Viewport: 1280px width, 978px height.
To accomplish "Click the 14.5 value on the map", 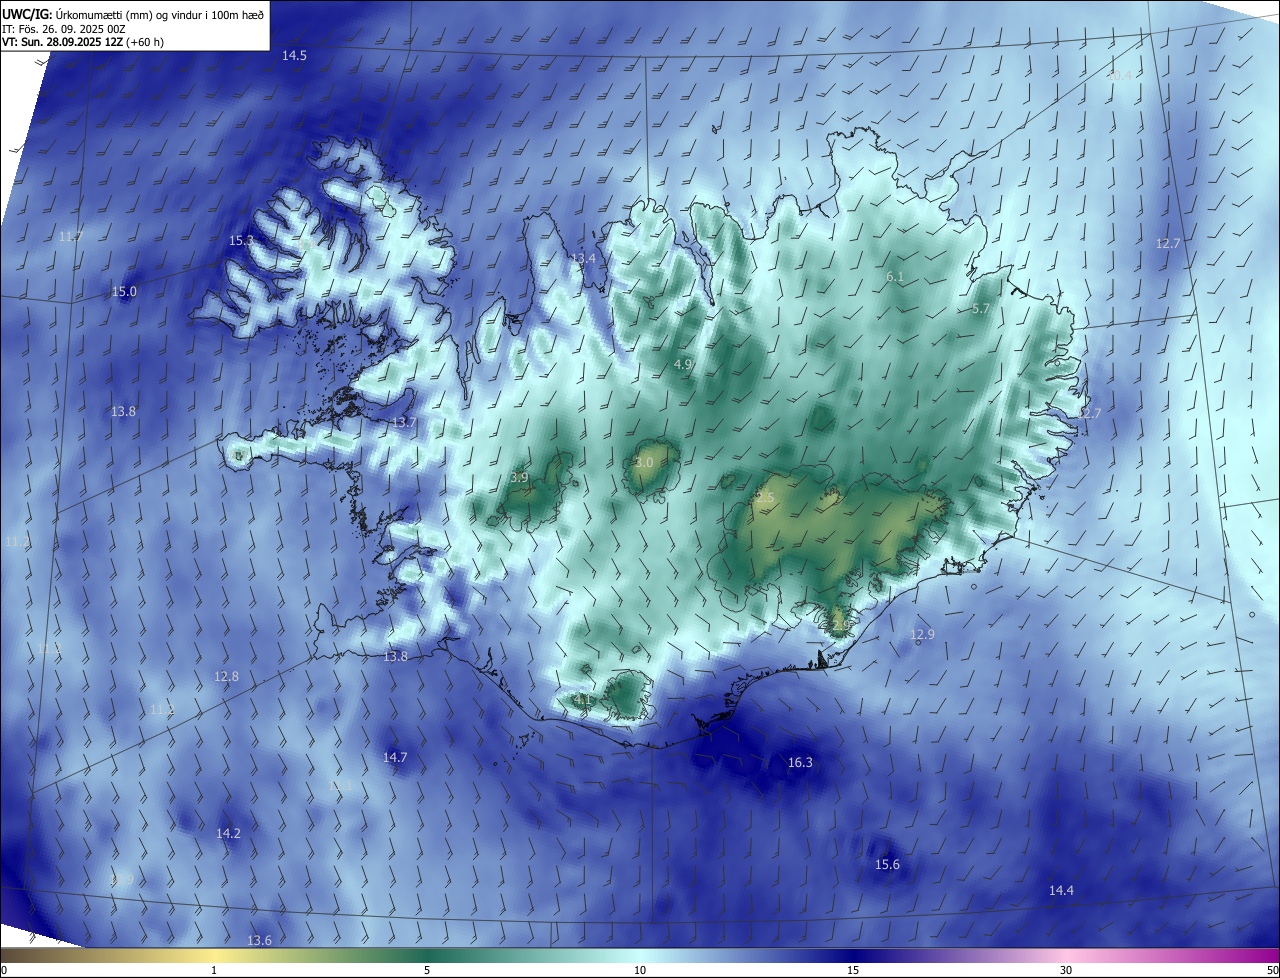I will point(294,56).
